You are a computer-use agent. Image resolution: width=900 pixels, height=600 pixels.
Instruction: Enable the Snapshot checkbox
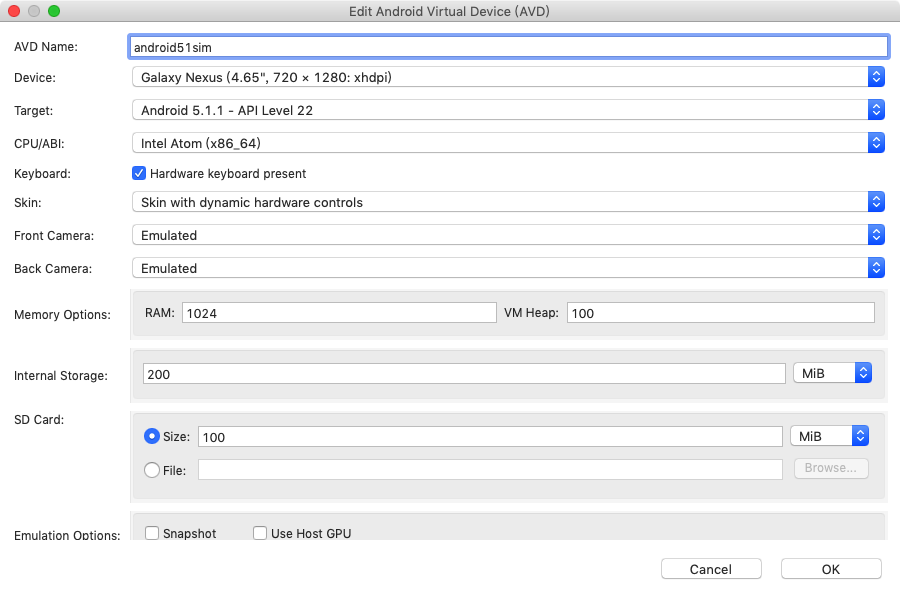coord(153,533)
